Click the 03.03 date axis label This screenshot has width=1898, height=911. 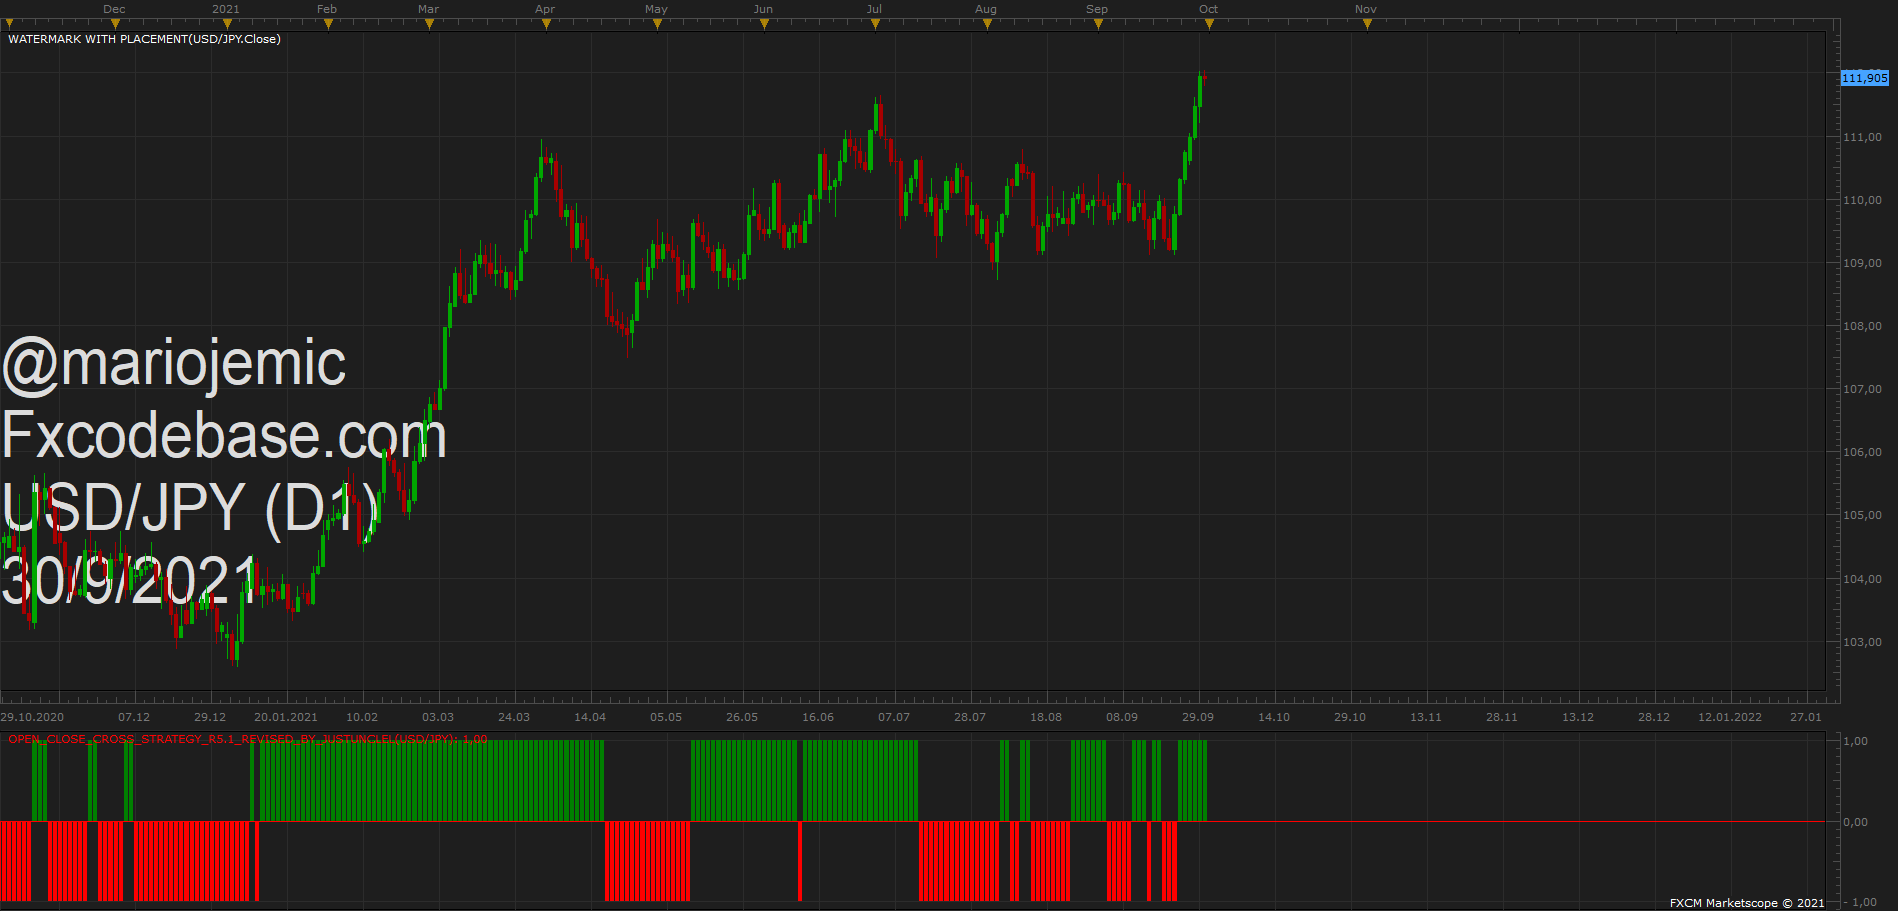[x=438, y=717]
